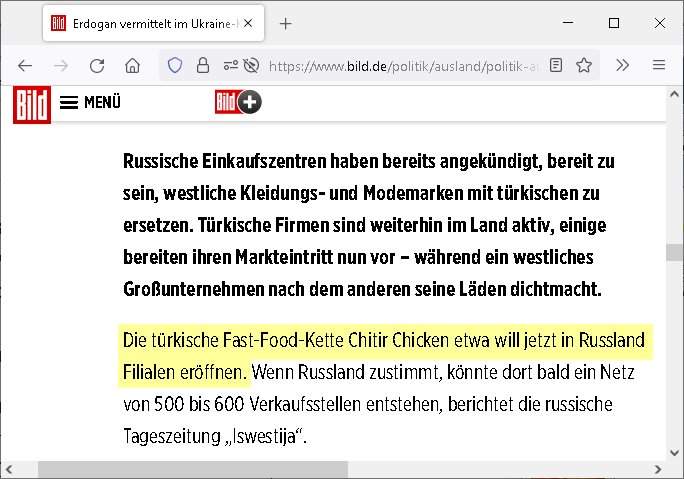Minimize the Firefox window
The width and height of the screenshot is (684, 479).
pos(568,23)
